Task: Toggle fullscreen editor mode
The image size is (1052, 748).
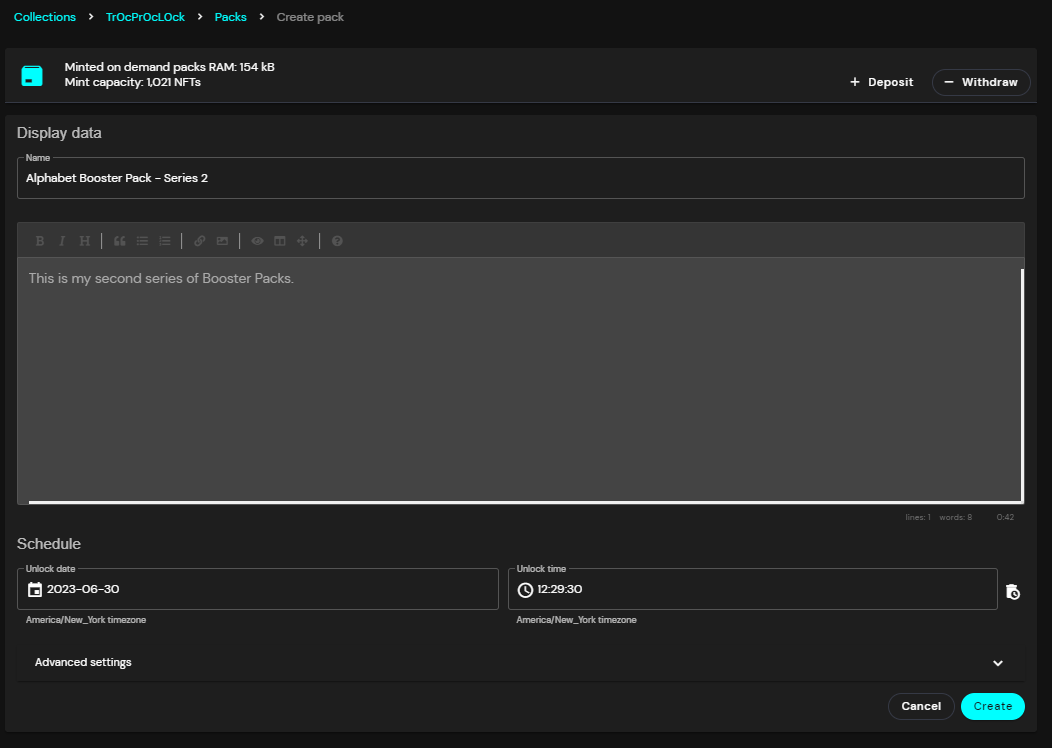Action: (x=303, y=241)
